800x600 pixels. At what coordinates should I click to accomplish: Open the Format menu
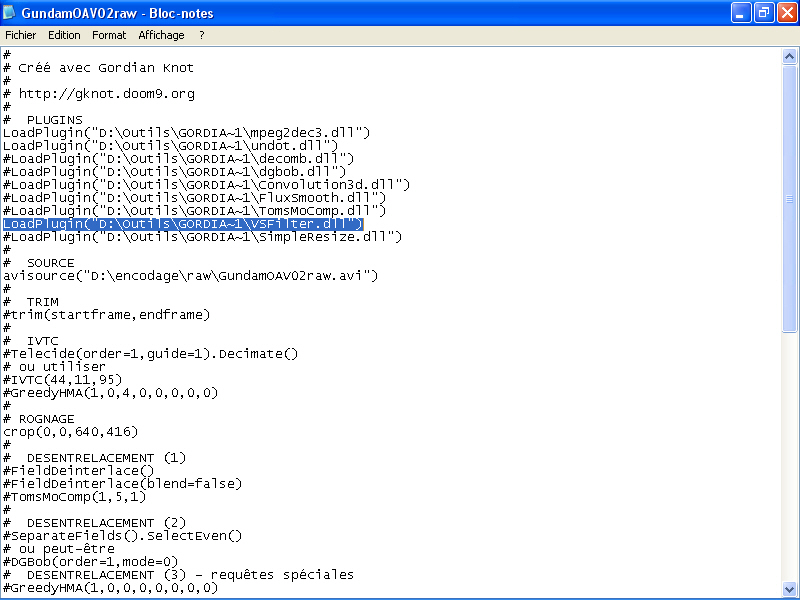click(109, 35)
